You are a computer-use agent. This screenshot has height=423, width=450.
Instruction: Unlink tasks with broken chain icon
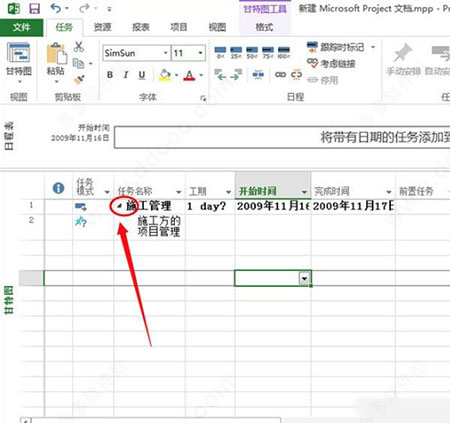[296, 75]
